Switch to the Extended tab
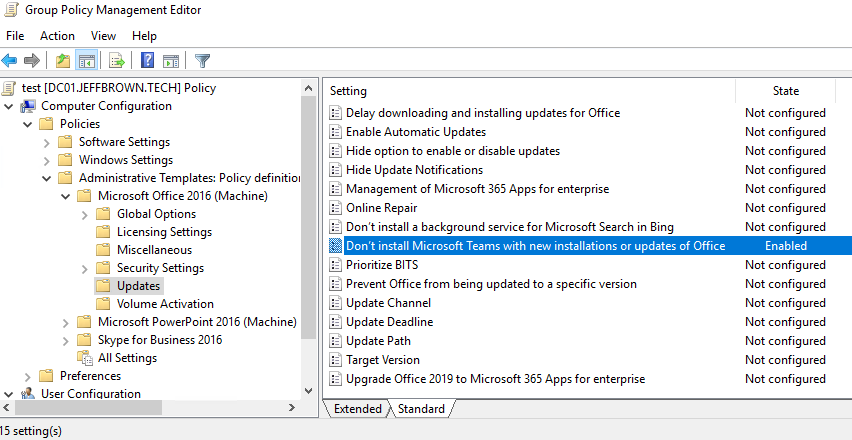The image size is (852, 440). pos(358,408)
